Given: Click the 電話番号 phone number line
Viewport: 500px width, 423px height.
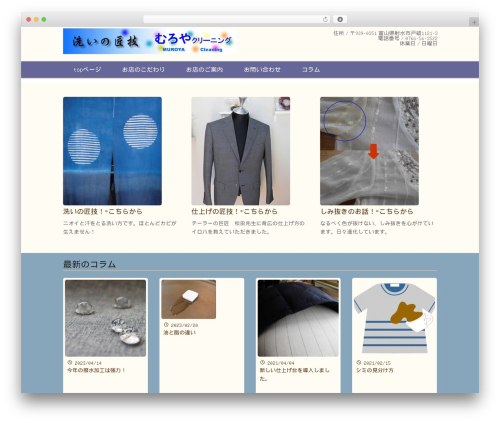Looking at the screenshot, I should click(408, 38).
